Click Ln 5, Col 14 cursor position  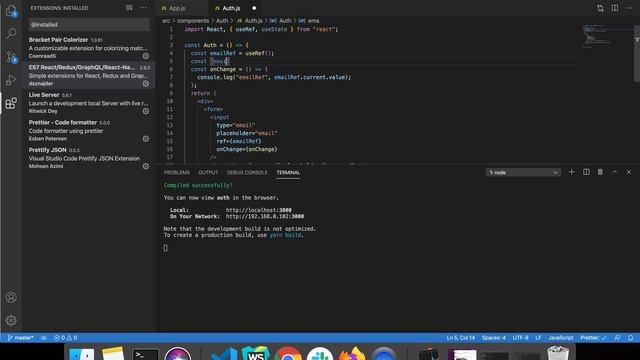tap(461, 338)
